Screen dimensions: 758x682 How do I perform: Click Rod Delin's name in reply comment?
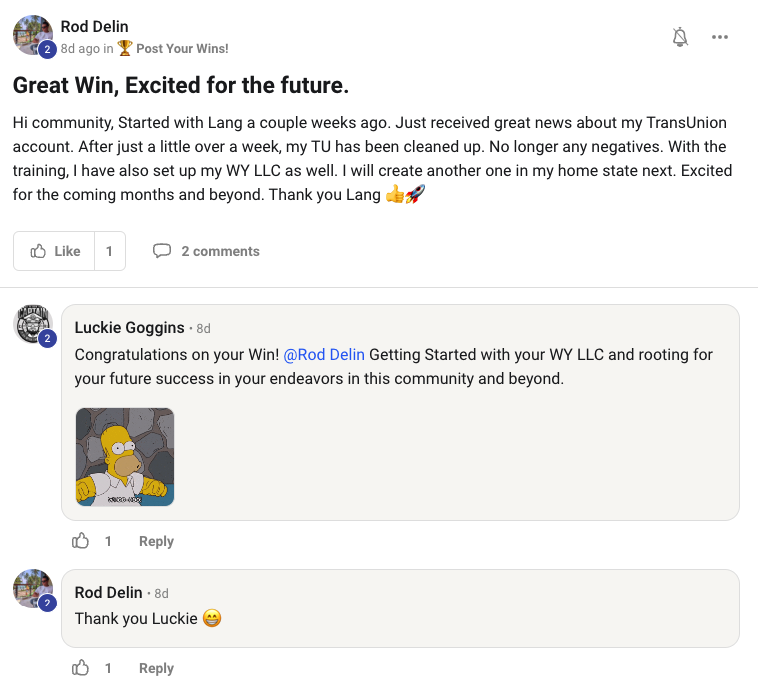tap(108, 592)
